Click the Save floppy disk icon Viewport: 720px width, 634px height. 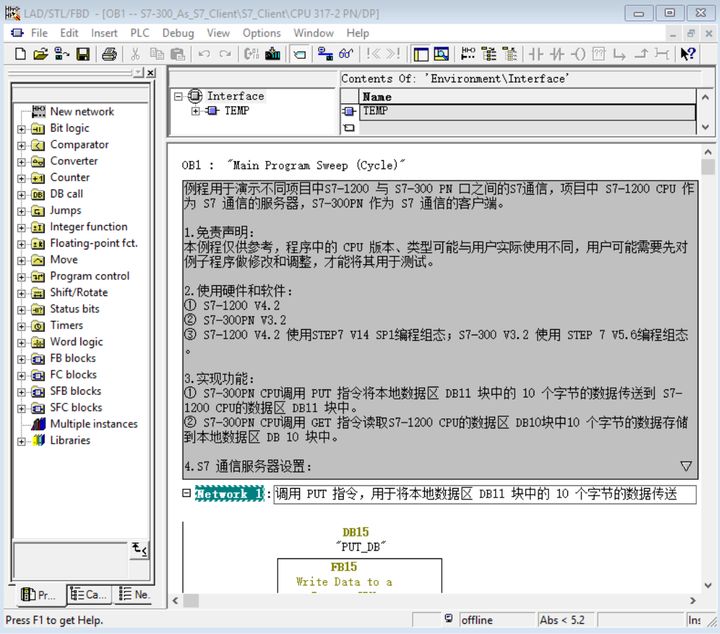tap(83, 54)
